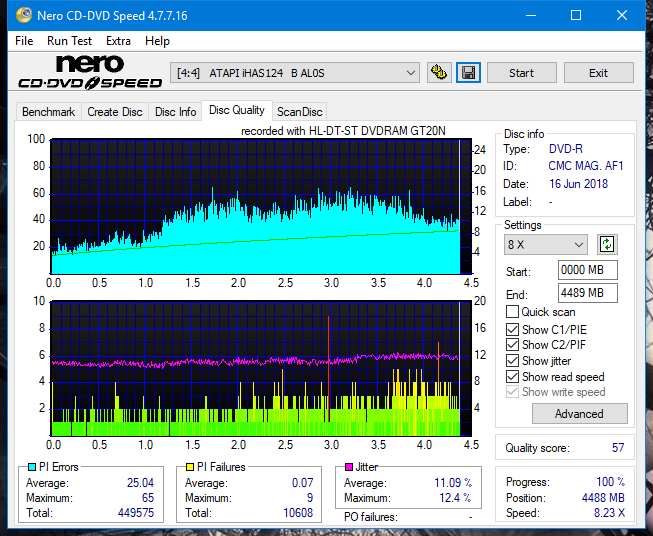This screenshot has width=653, height=536.
Task: Click the PI Failures average 0.07
Action: pyautogui.click(x=302, y=483)
